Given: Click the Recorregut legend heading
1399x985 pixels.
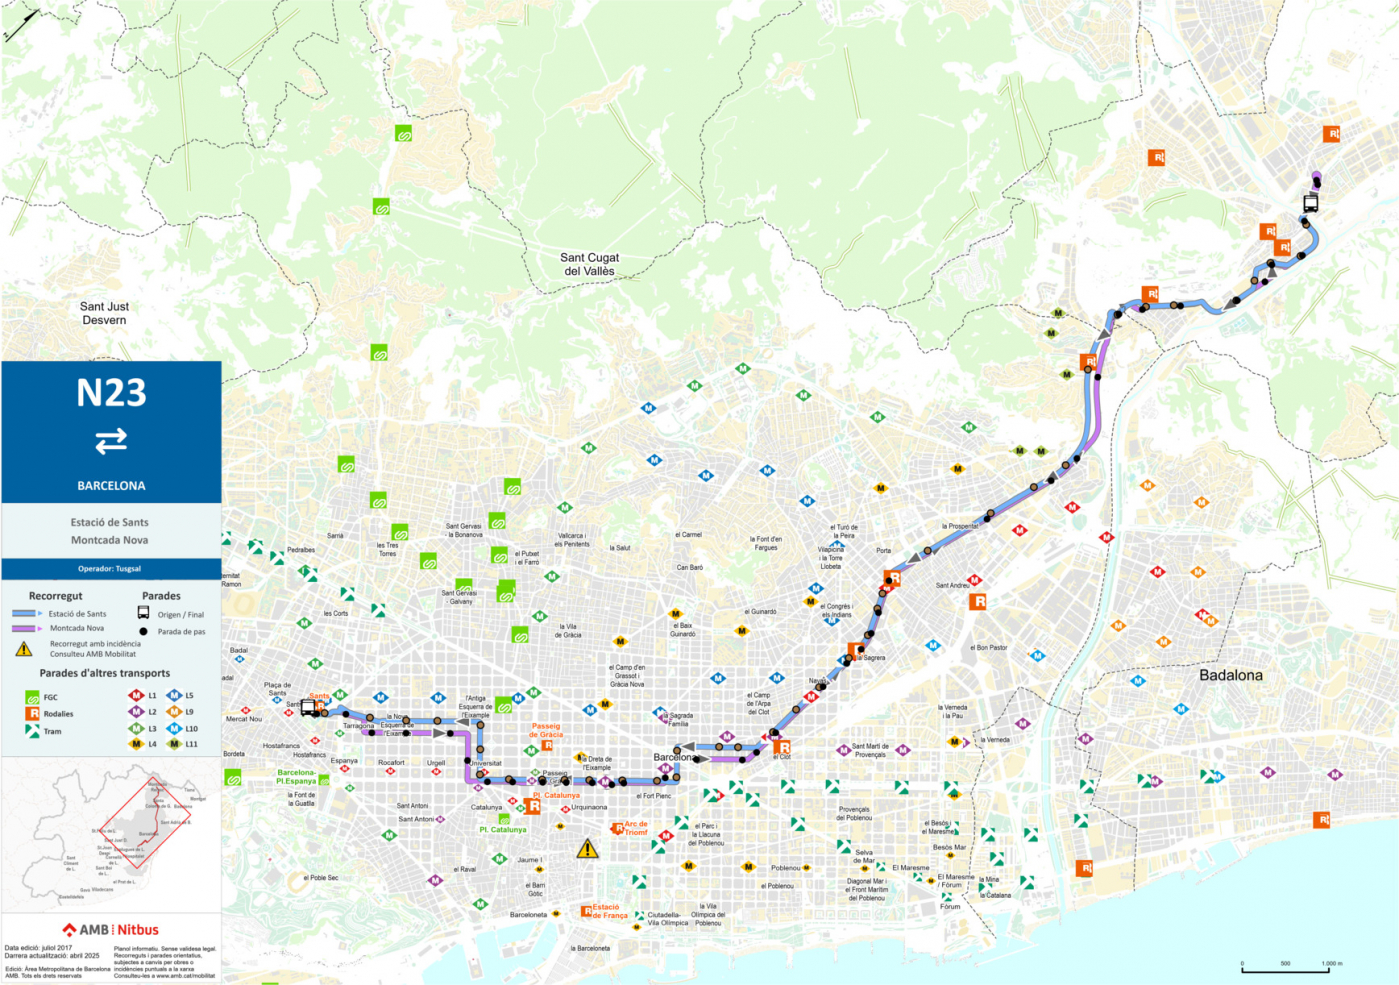Looking at the screenshot, I should tap(55, 596).
